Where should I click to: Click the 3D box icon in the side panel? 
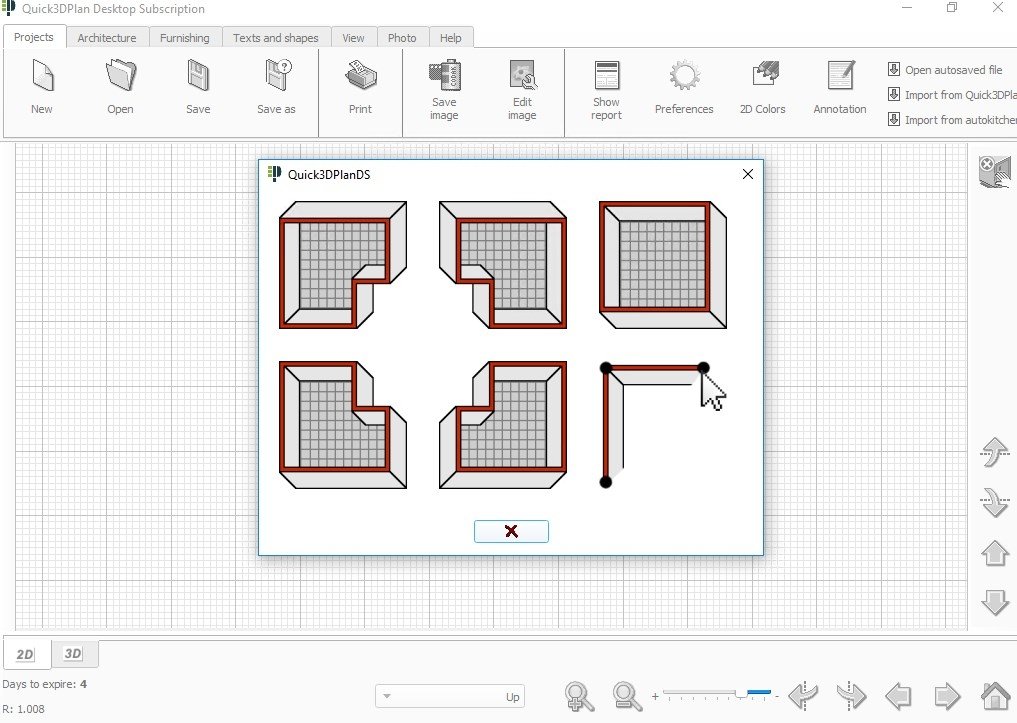coord(995,172)
